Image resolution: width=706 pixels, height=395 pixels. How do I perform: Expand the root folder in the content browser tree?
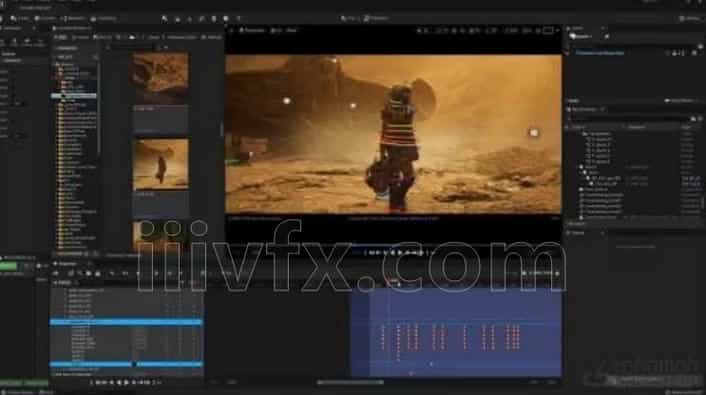pyautogui.click(x=57, y=64)
